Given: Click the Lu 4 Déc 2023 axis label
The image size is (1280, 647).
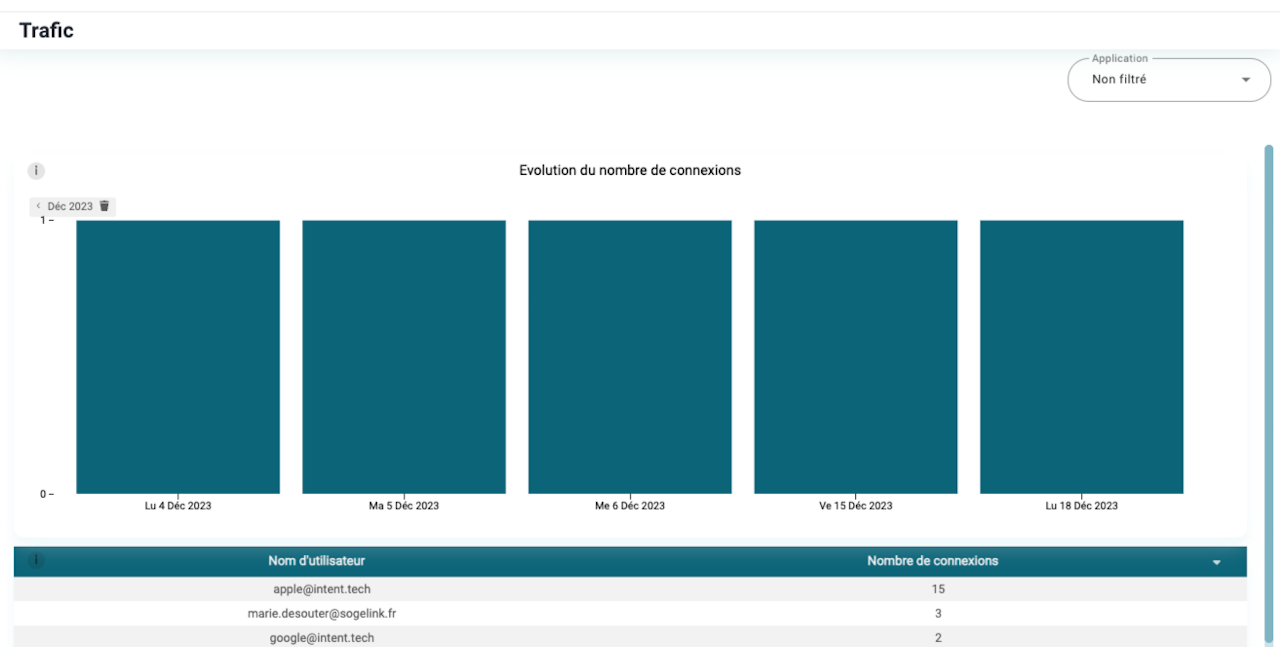Looking at the screenshot, I should click(178, 506).
